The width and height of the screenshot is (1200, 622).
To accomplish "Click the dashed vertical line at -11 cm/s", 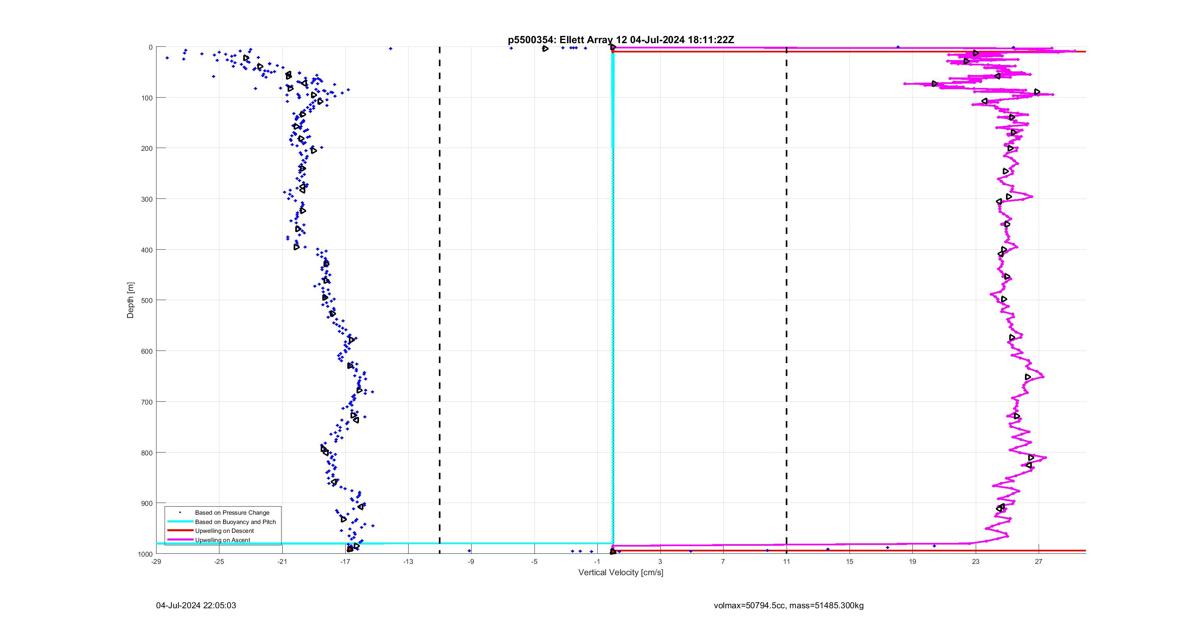I will (x=440, y=300).
